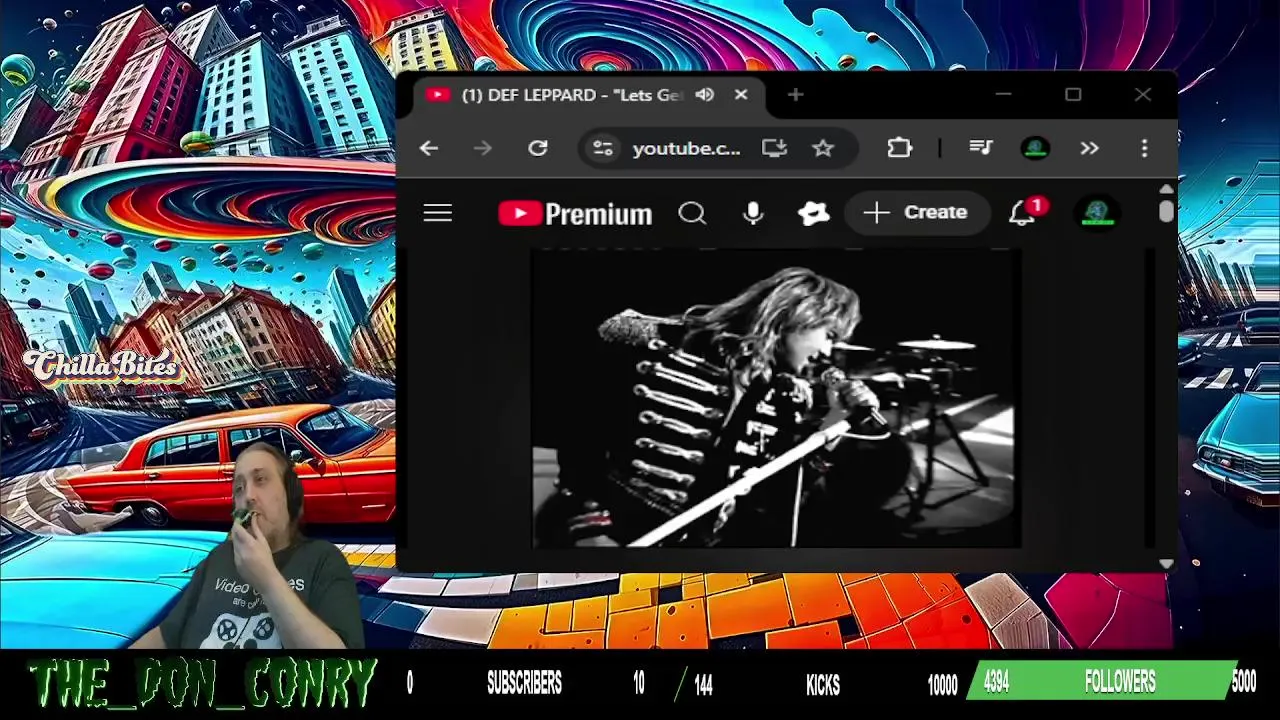Mute the tab via speaker icon

705,95
